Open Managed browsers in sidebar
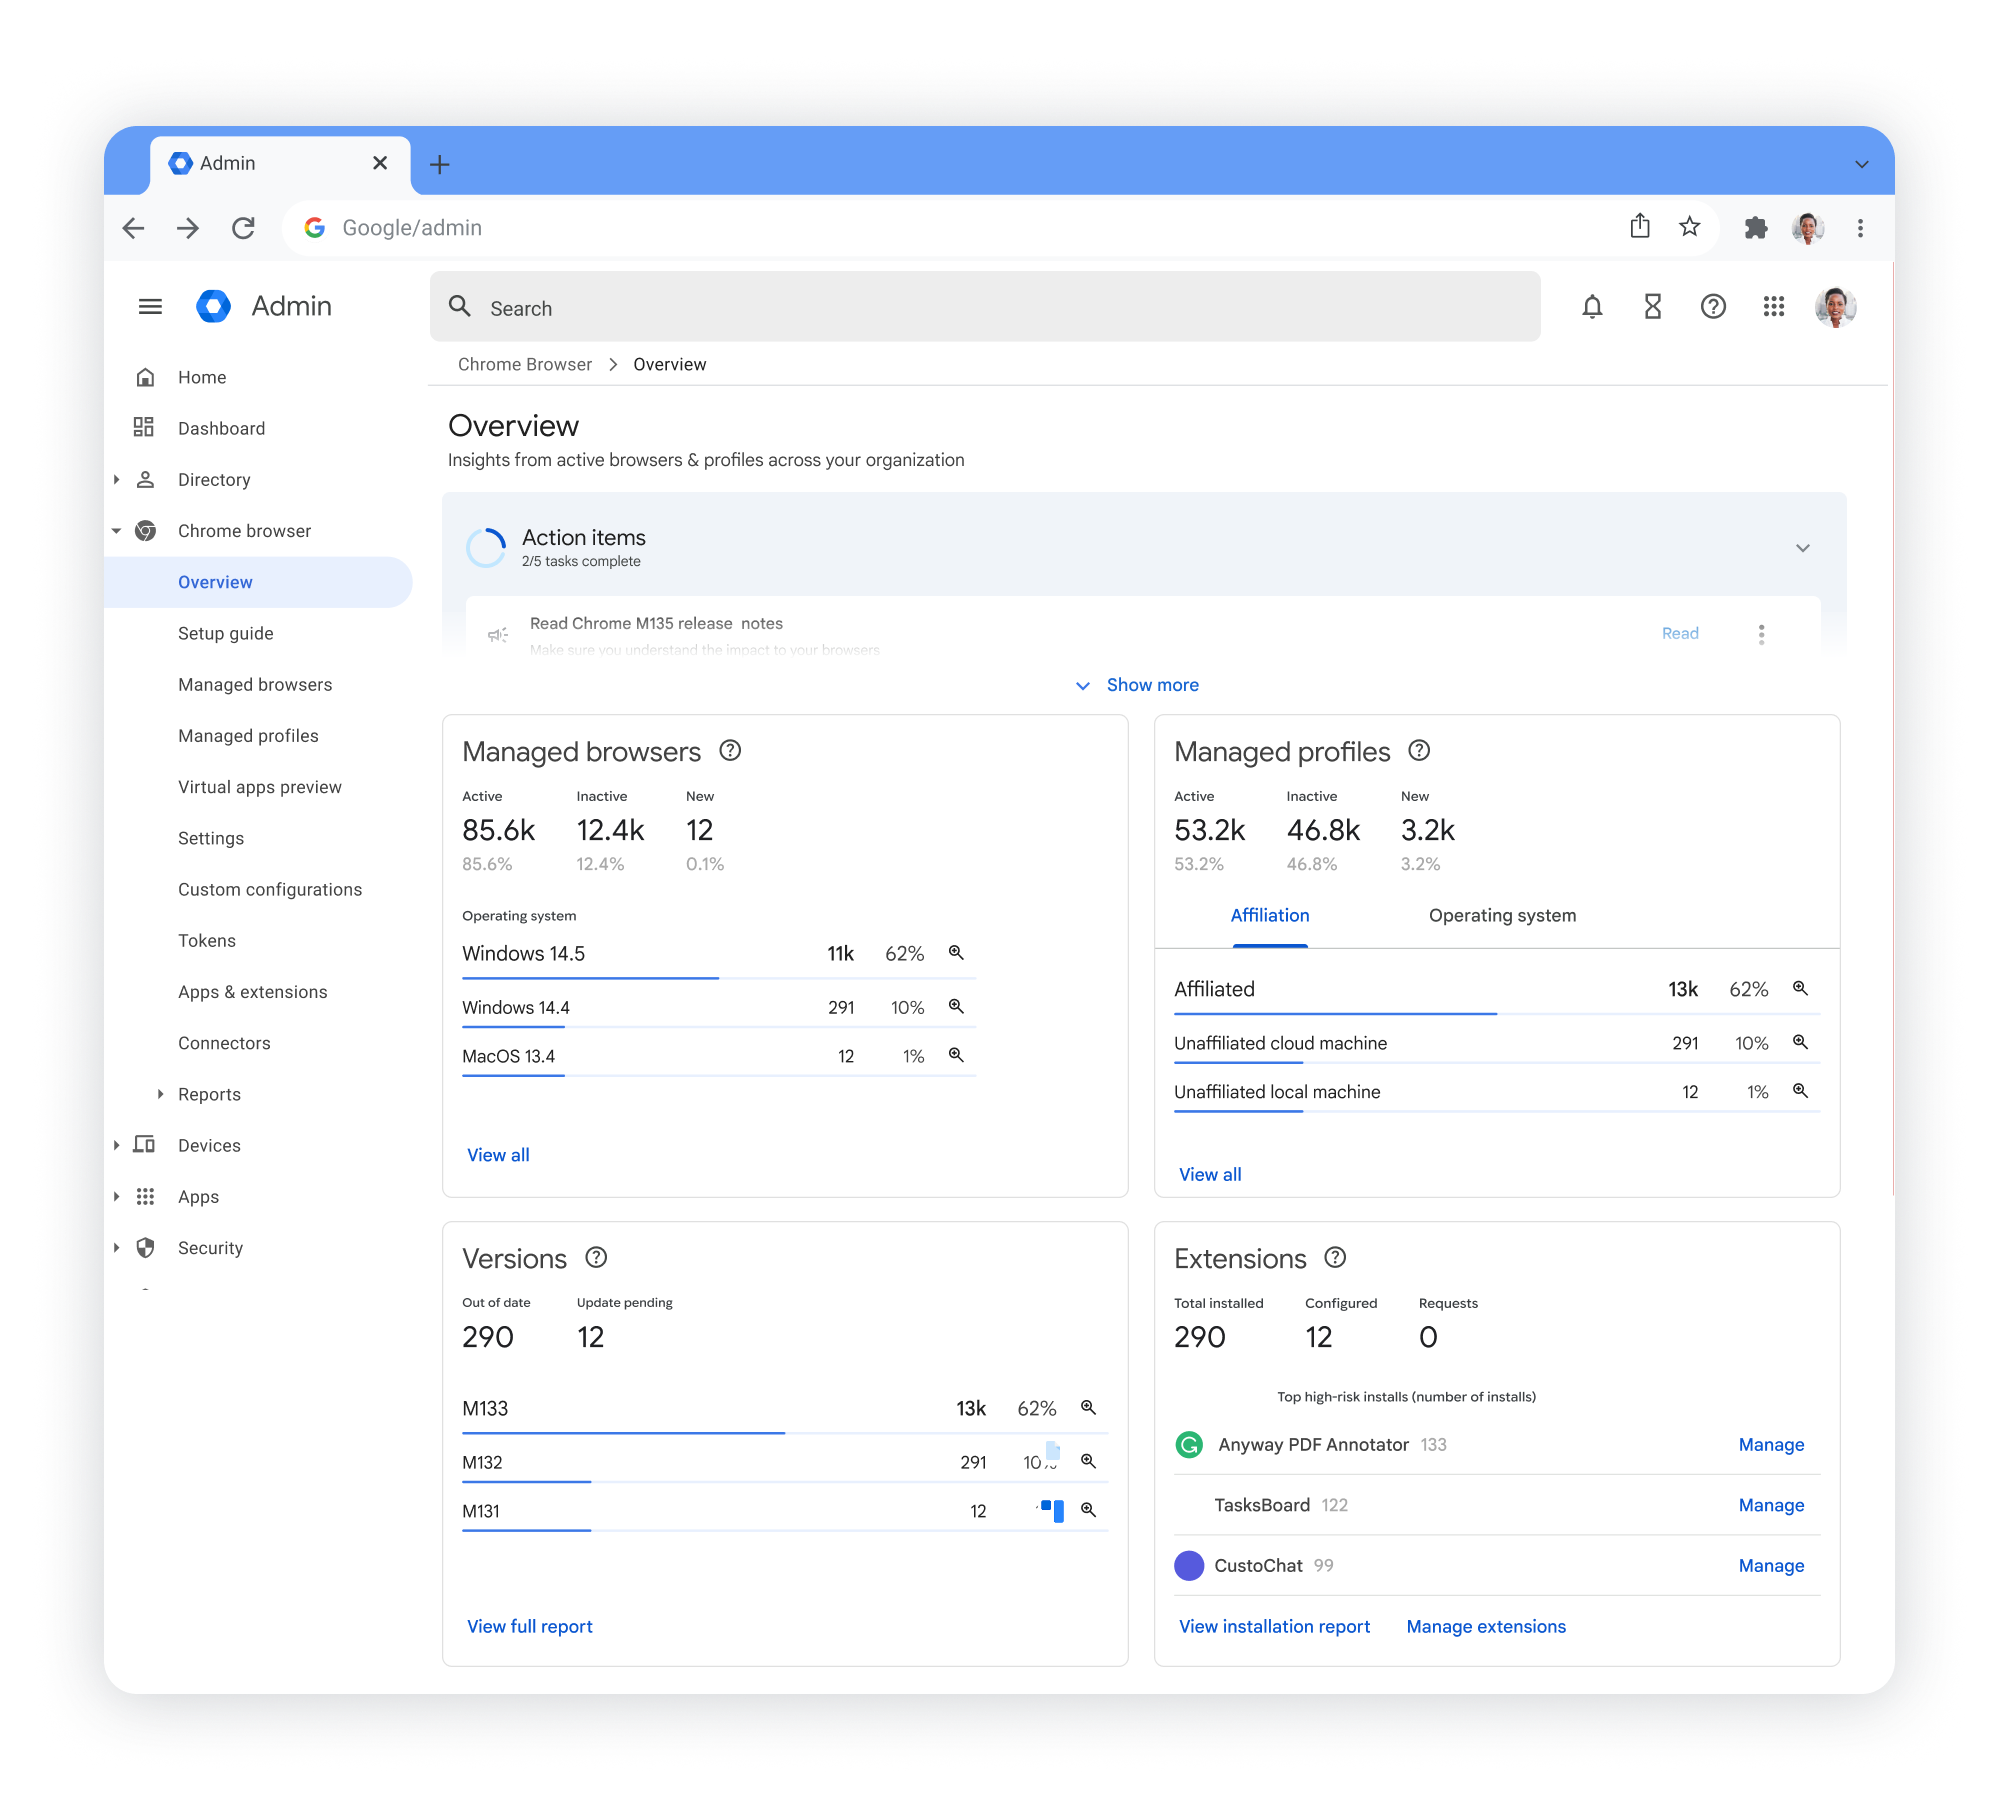Screen dimensions: 2000x1795 pos(255,685)
